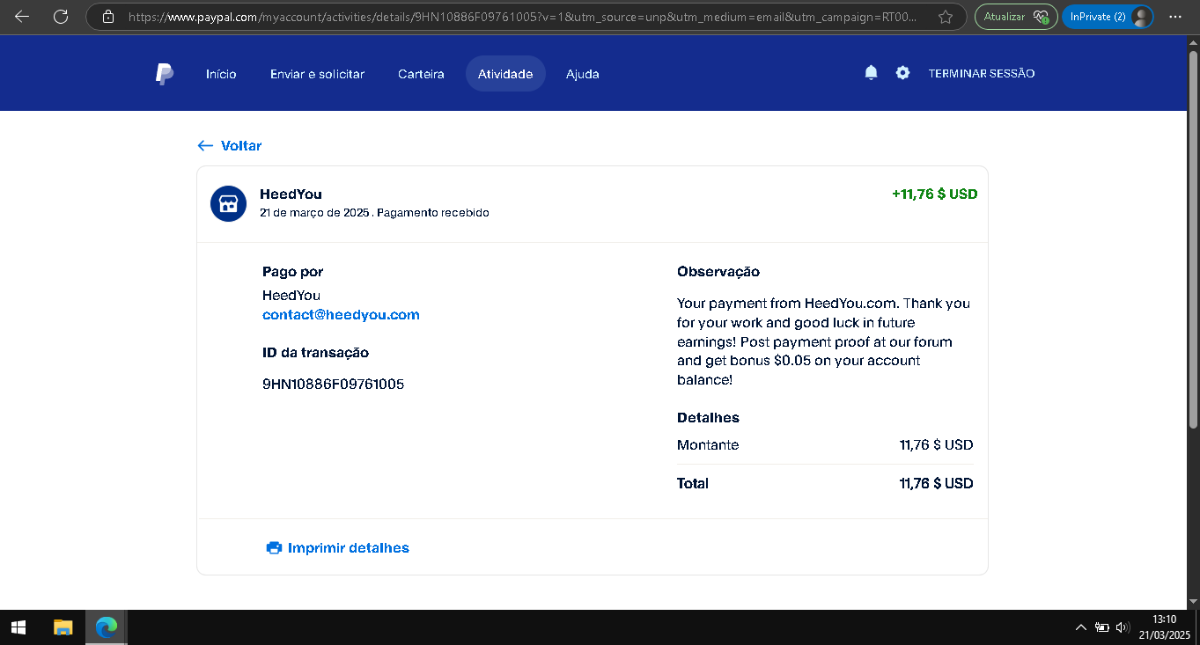Click the 'ID da transação' label
The height and width of the screenshot is (645, 1200).
315,353
